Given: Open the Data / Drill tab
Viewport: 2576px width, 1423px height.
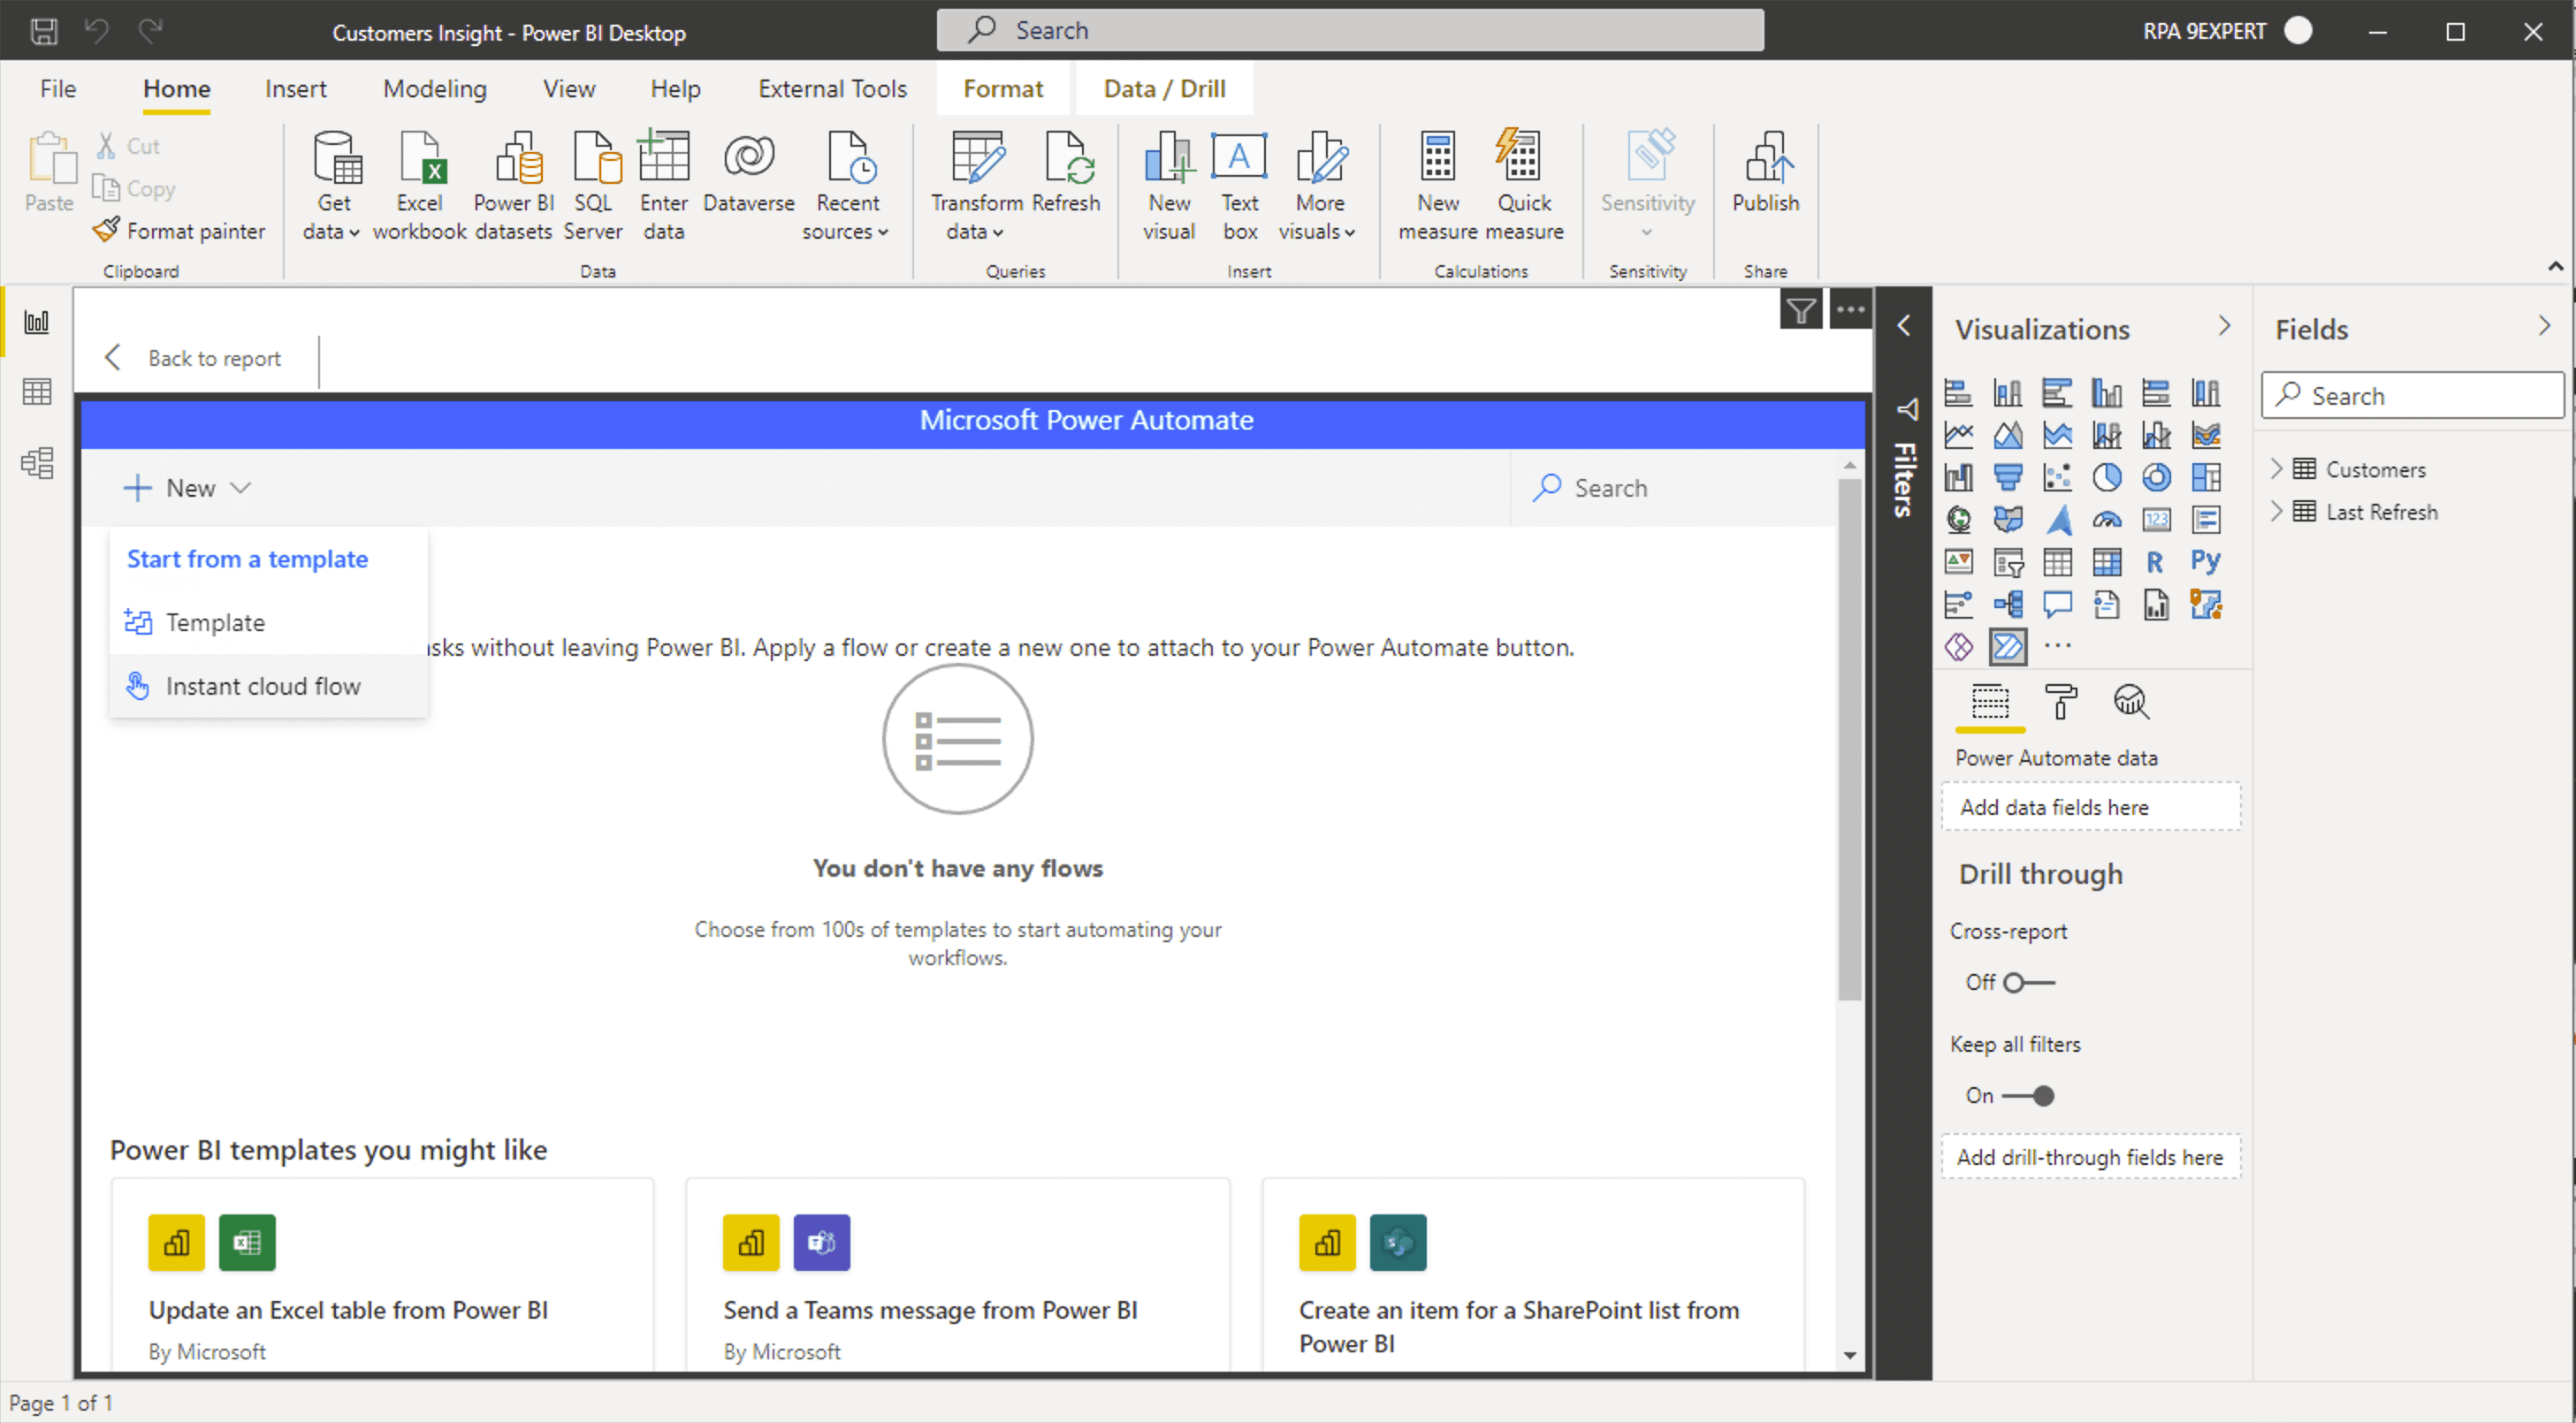Looking at the screenshot, I should (x=1163, y=88).
